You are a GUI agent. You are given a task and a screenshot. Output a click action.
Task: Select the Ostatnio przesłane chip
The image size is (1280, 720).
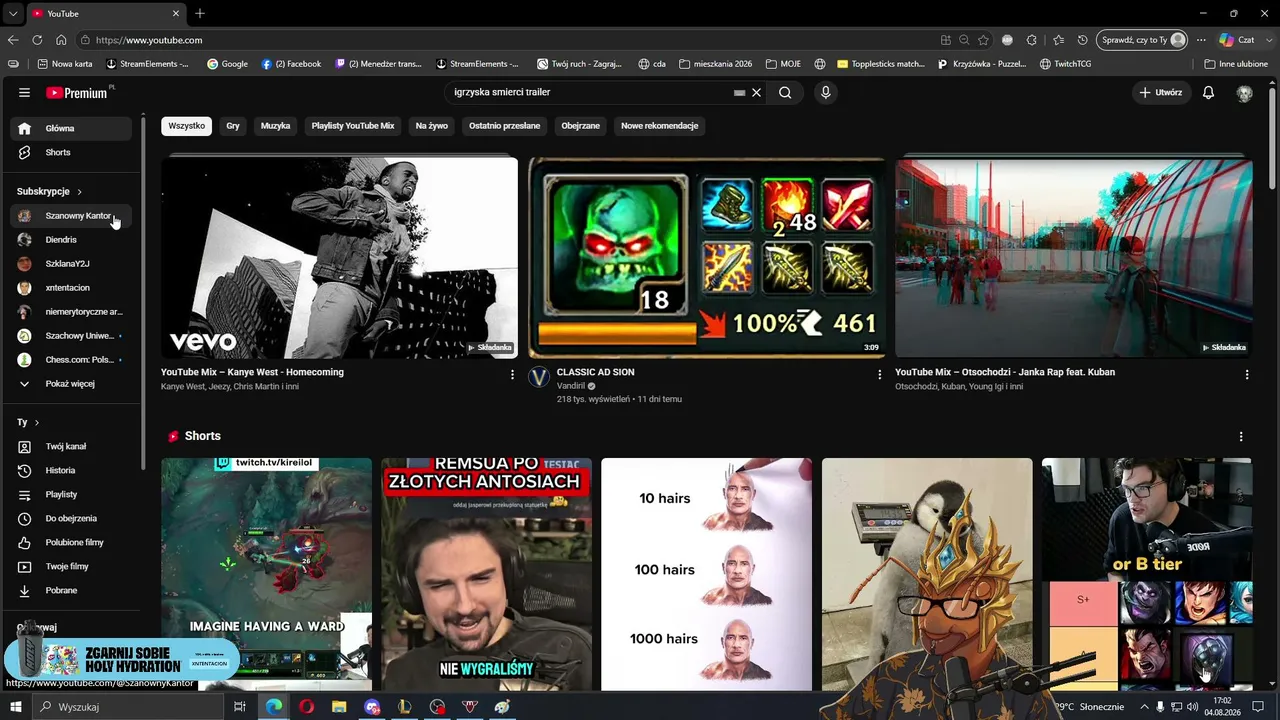point(504,126)
